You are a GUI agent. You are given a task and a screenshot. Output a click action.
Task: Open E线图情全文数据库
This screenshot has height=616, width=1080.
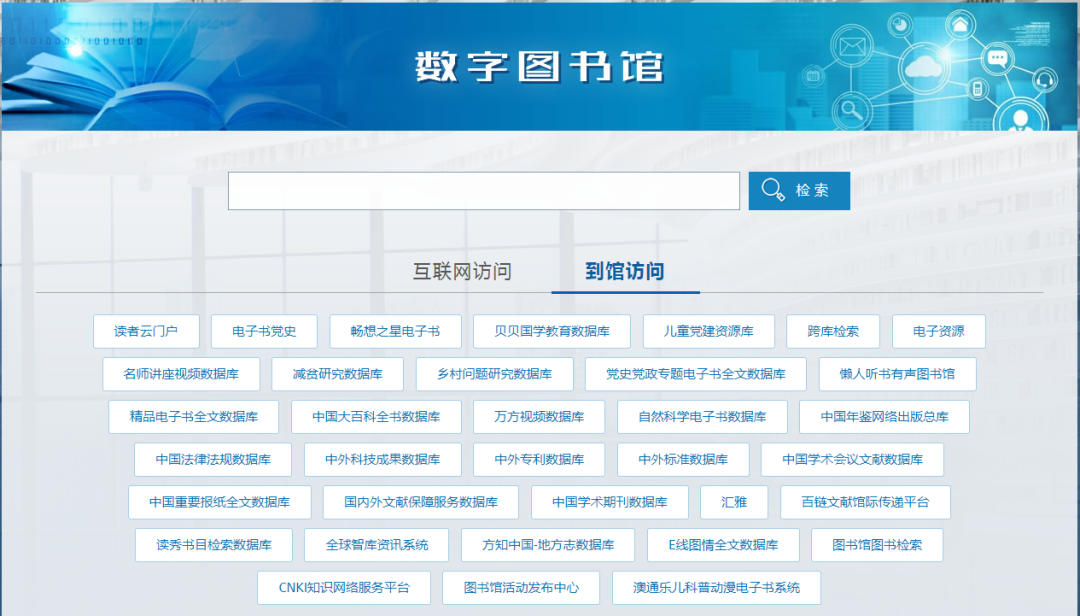pos(723,545)
